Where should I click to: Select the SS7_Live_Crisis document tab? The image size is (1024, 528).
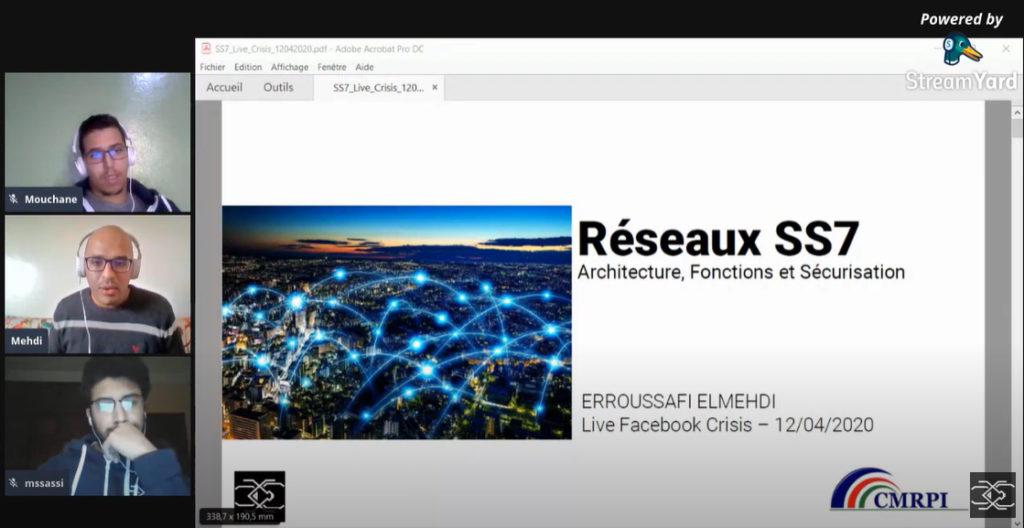378,88
